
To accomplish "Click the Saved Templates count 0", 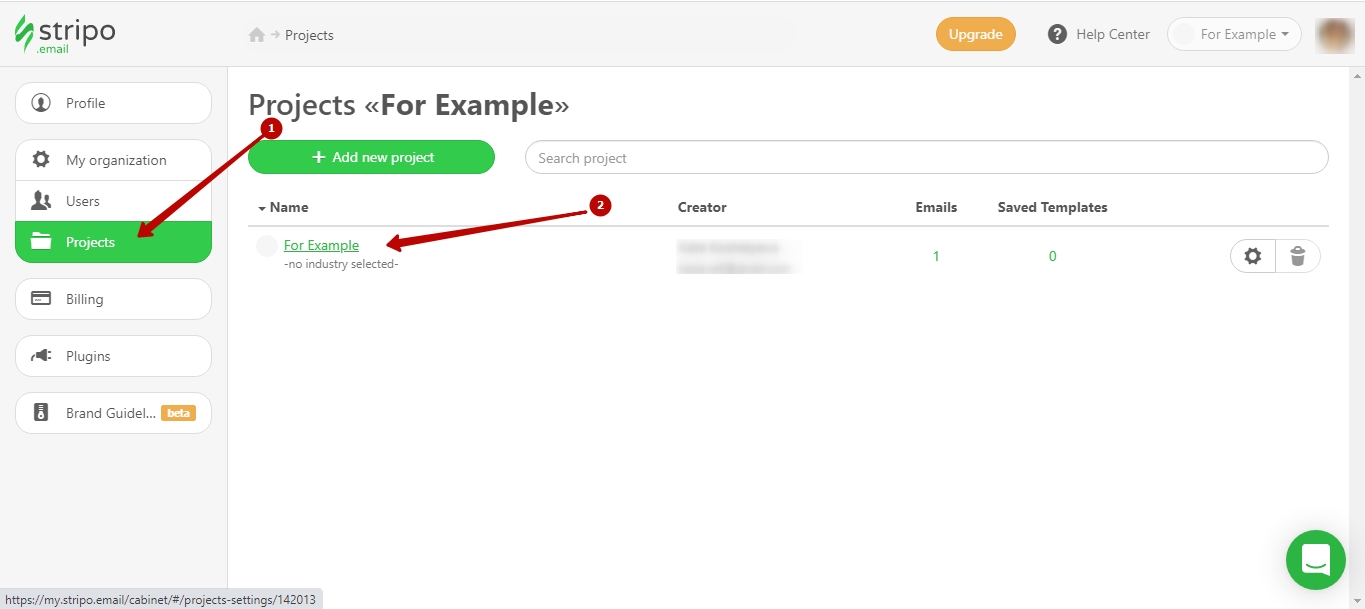I will coord(1052,256).
